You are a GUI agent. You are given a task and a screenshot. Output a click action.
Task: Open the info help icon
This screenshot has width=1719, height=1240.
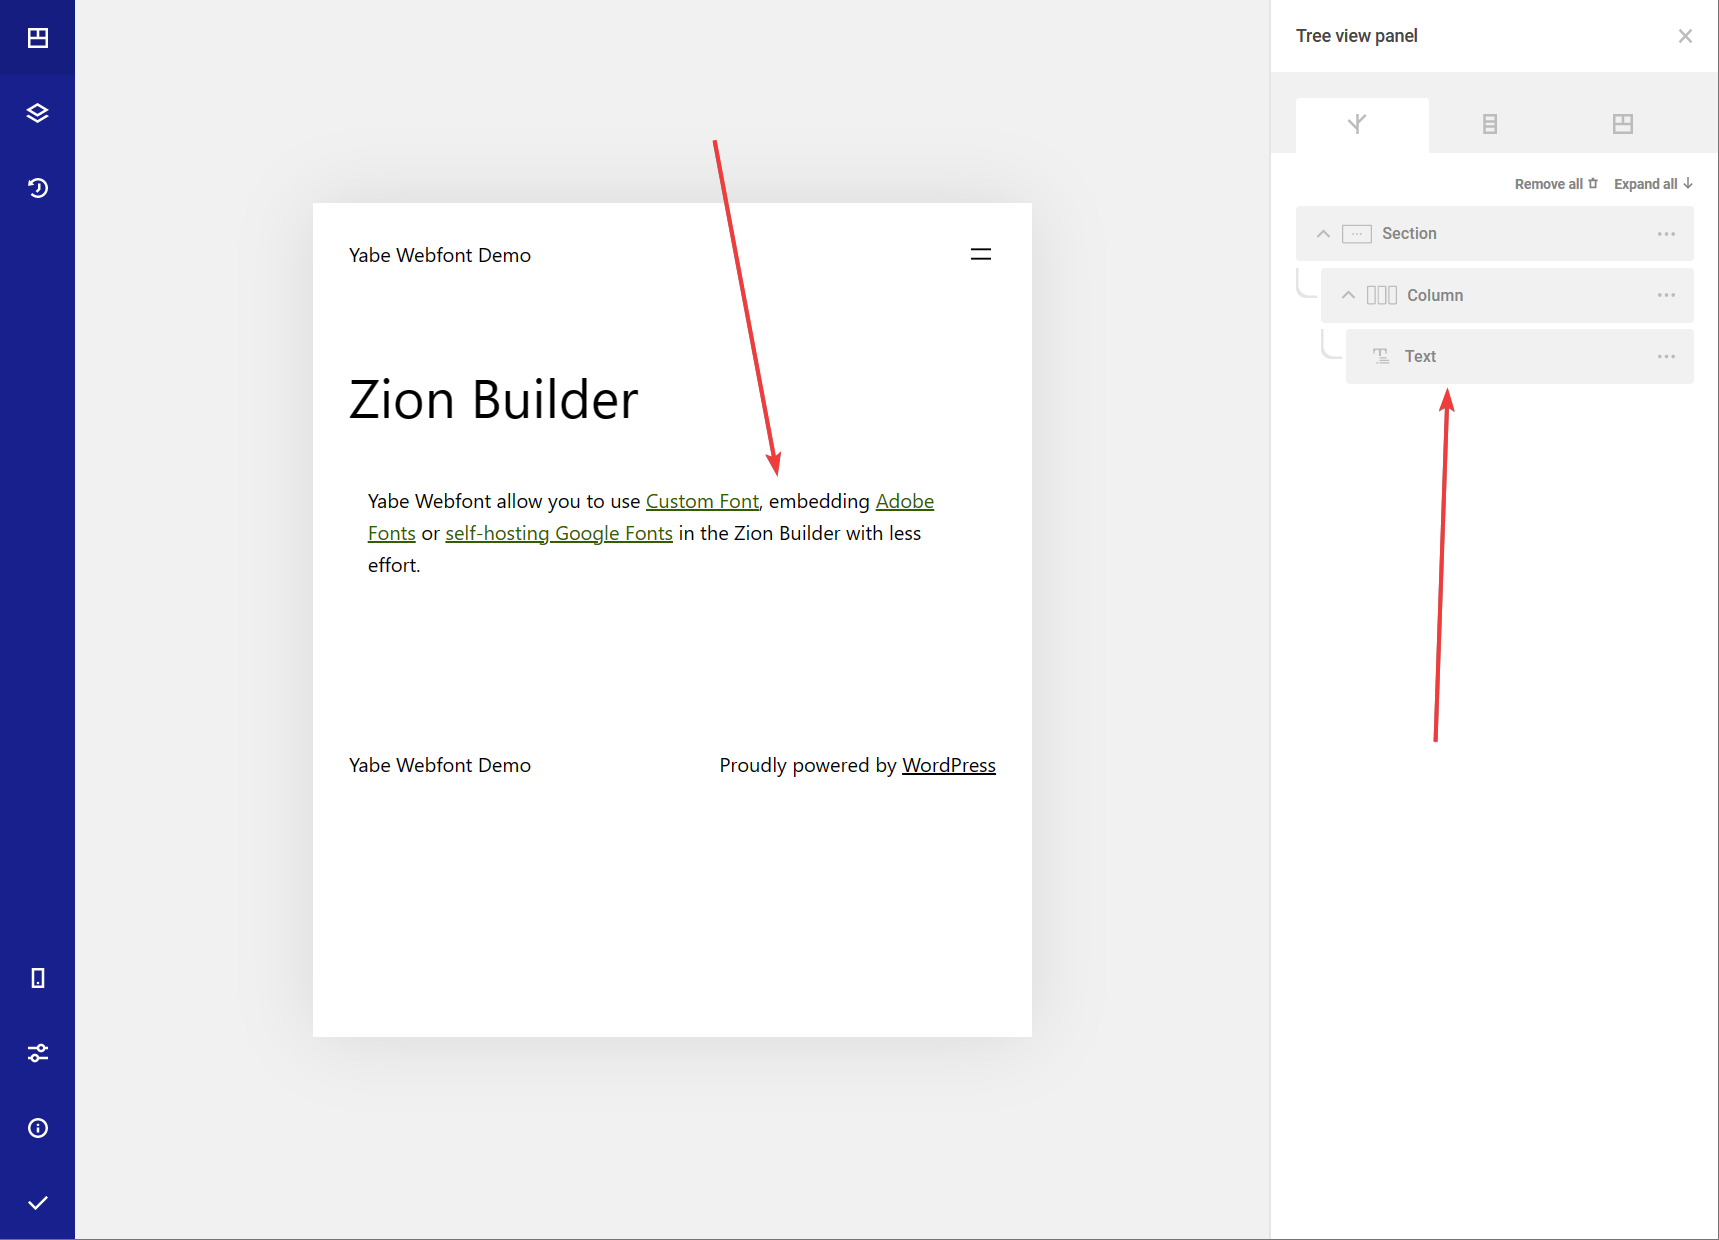37,1128
